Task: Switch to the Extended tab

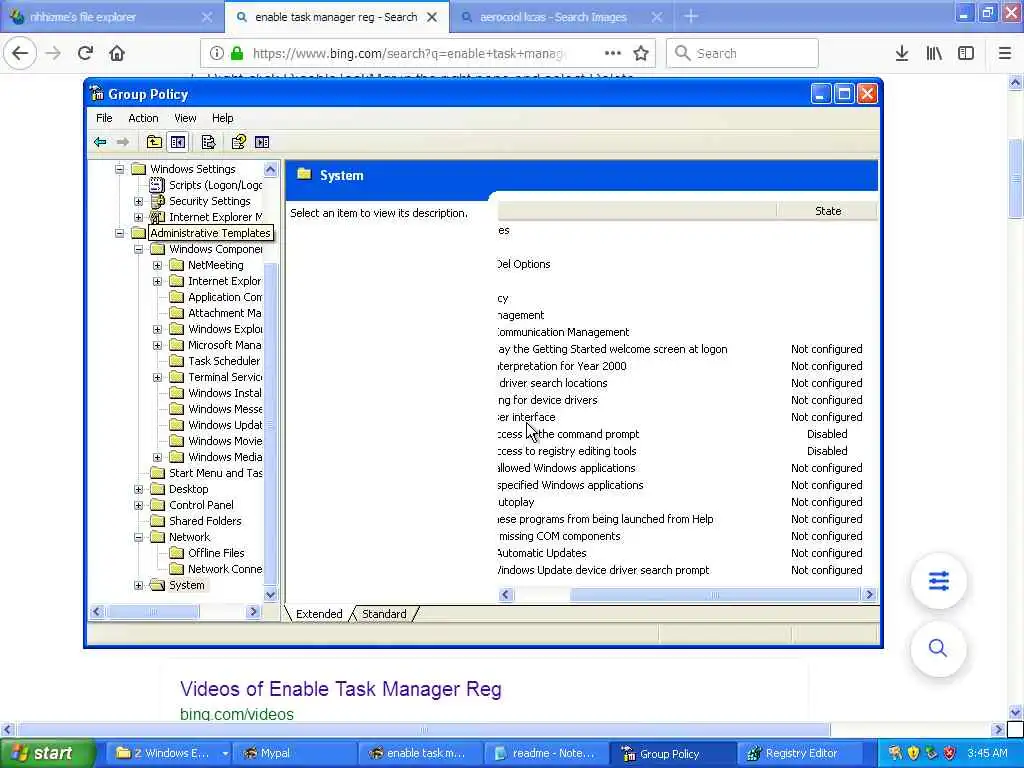Action: tap(319, 614)
